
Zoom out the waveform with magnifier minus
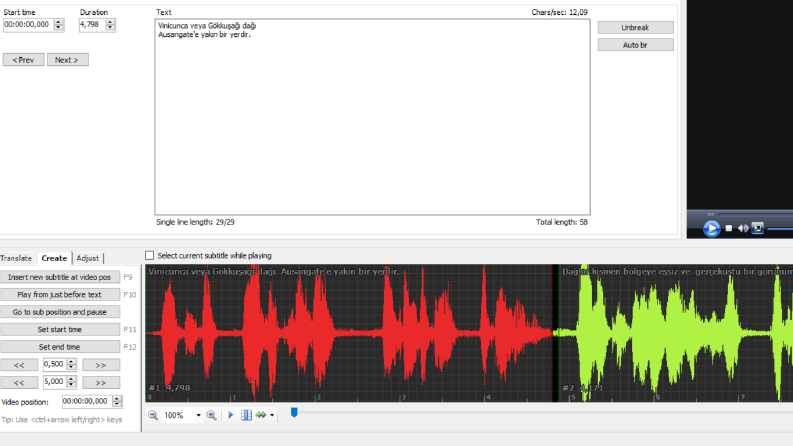coord(153,415)
